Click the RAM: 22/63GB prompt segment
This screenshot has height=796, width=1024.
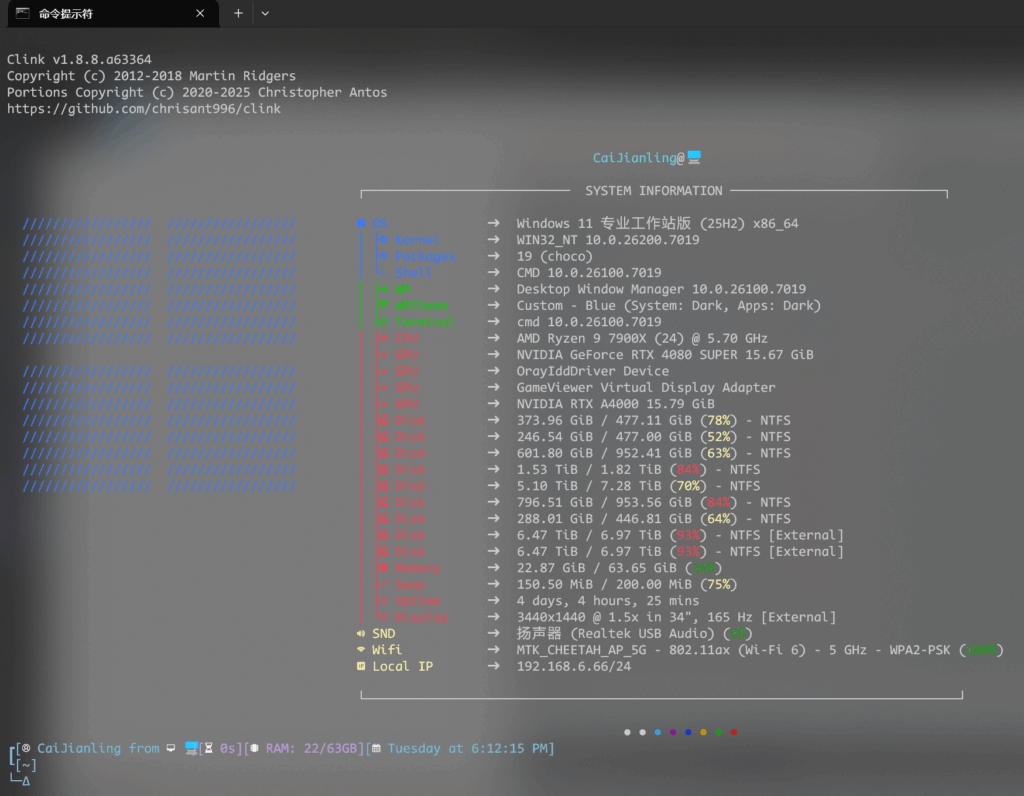(x=309, y=748)
